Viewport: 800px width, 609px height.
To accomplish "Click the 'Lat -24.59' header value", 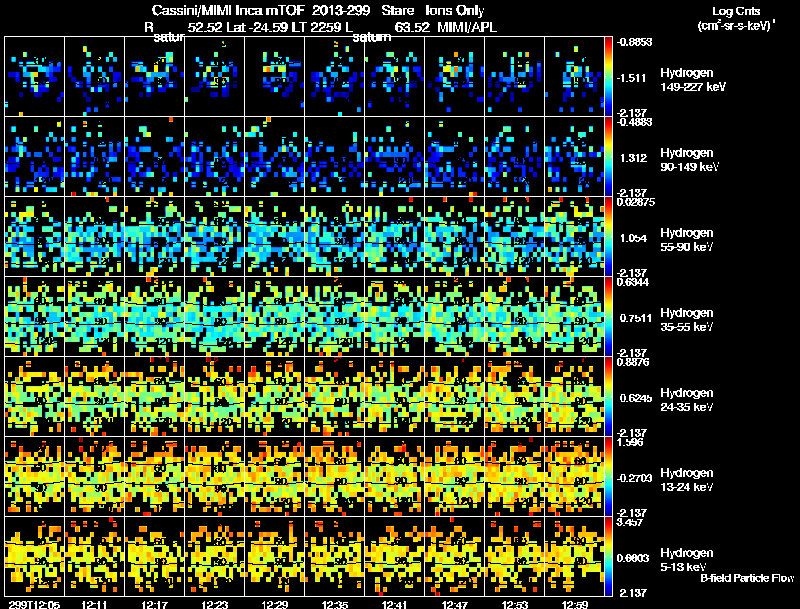I will click(258, 27).
